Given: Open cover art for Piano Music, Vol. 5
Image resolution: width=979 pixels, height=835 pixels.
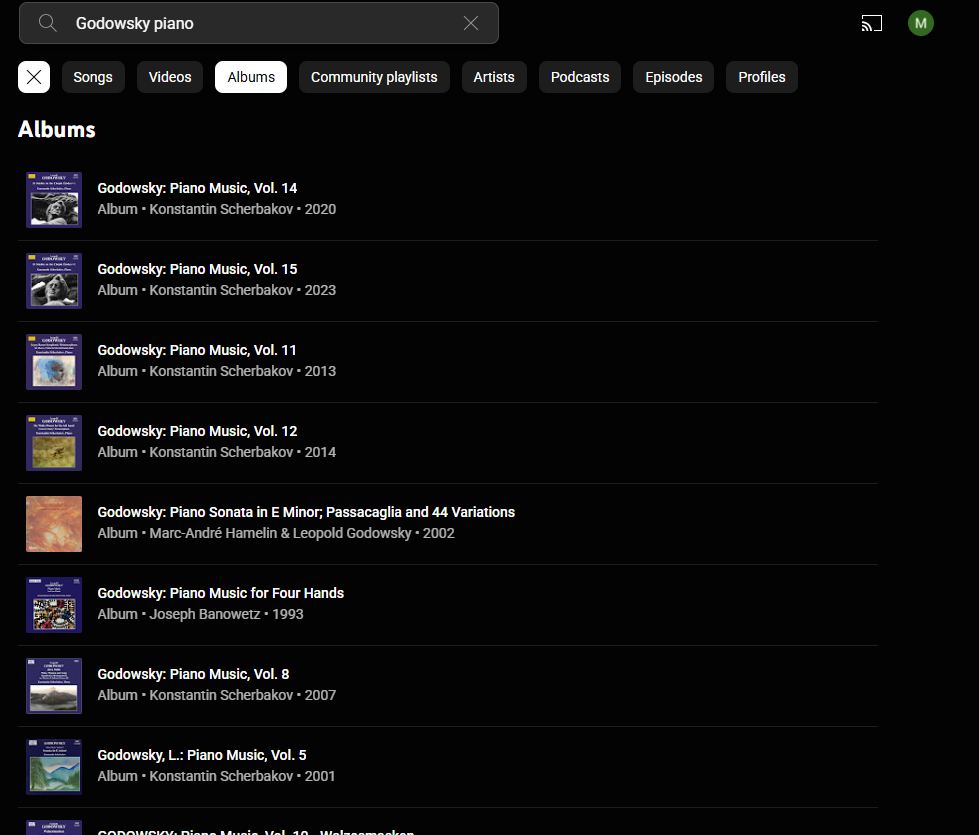Looking at the screenshot, I should point(54,767).
